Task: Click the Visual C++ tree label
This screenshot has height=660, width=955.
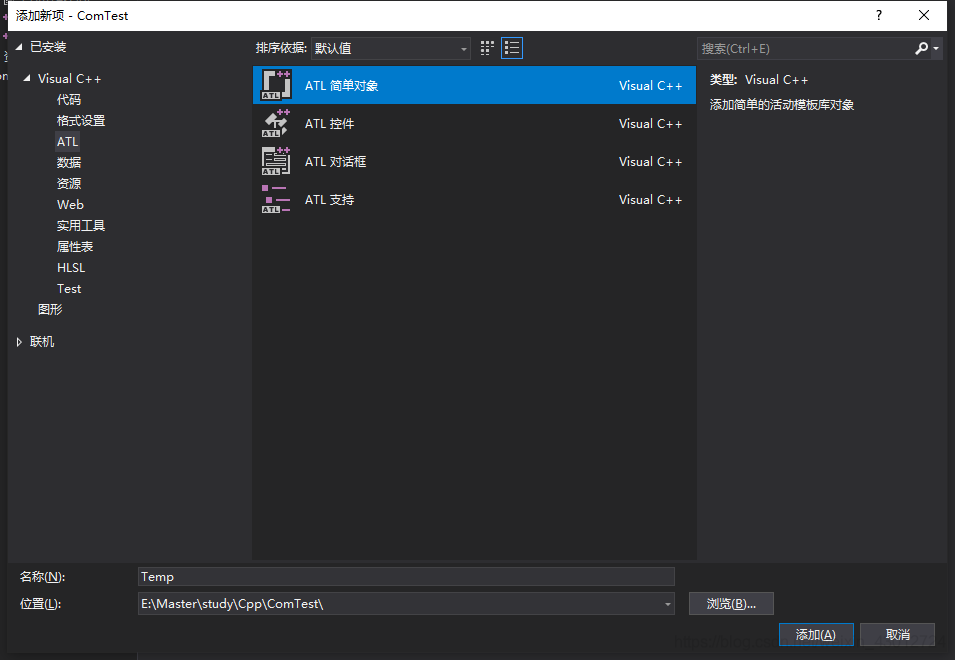Action: 69,79
